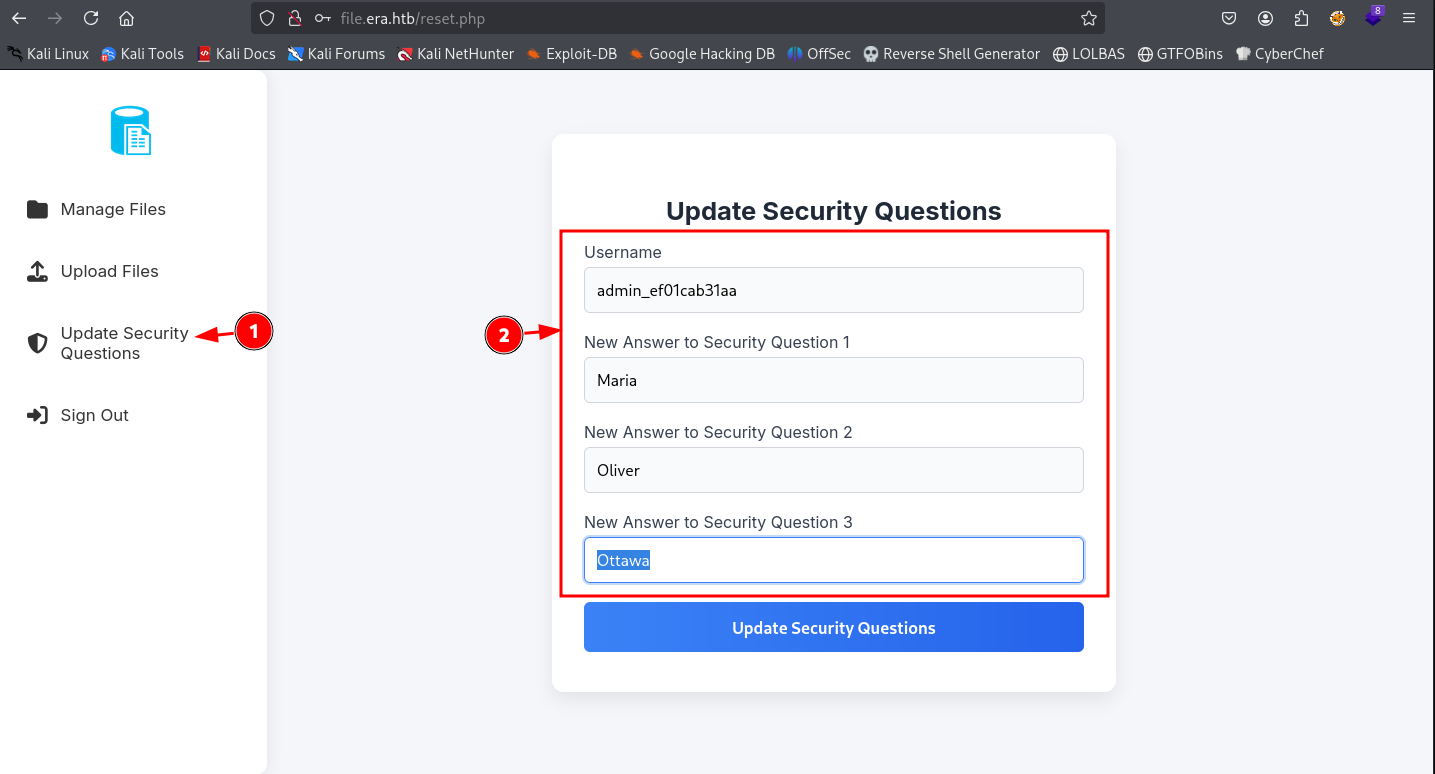Screen dimensions: 1435x774
Task: Open the Extensions puzzle-piece icon
Action: (x=1301, y=18)
